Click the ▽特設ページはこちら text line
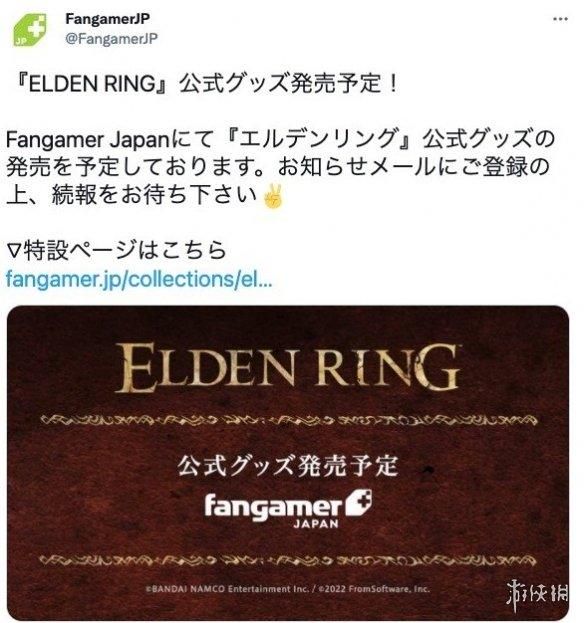Screen dimensions: 584x623 (117, 250)
